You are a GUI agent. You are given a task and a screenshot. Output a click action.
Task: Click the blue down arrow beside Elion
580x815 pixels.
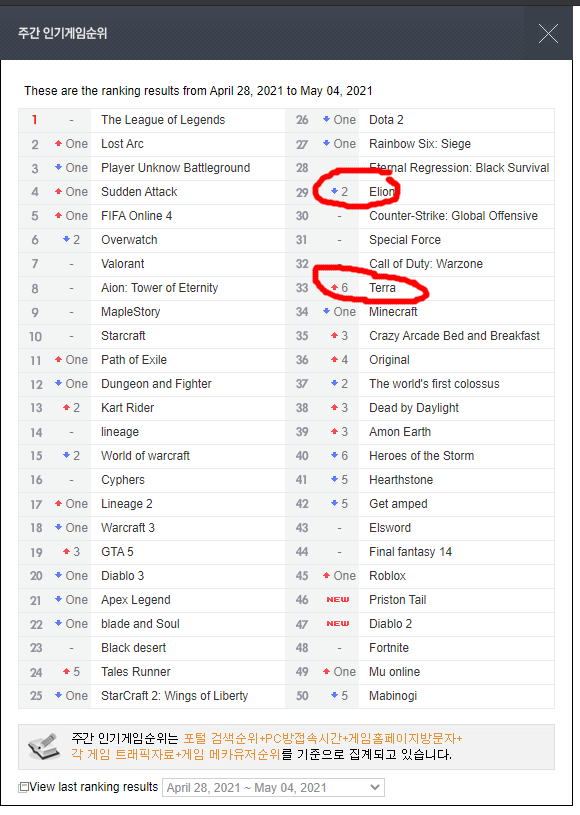tap(334, 191)
